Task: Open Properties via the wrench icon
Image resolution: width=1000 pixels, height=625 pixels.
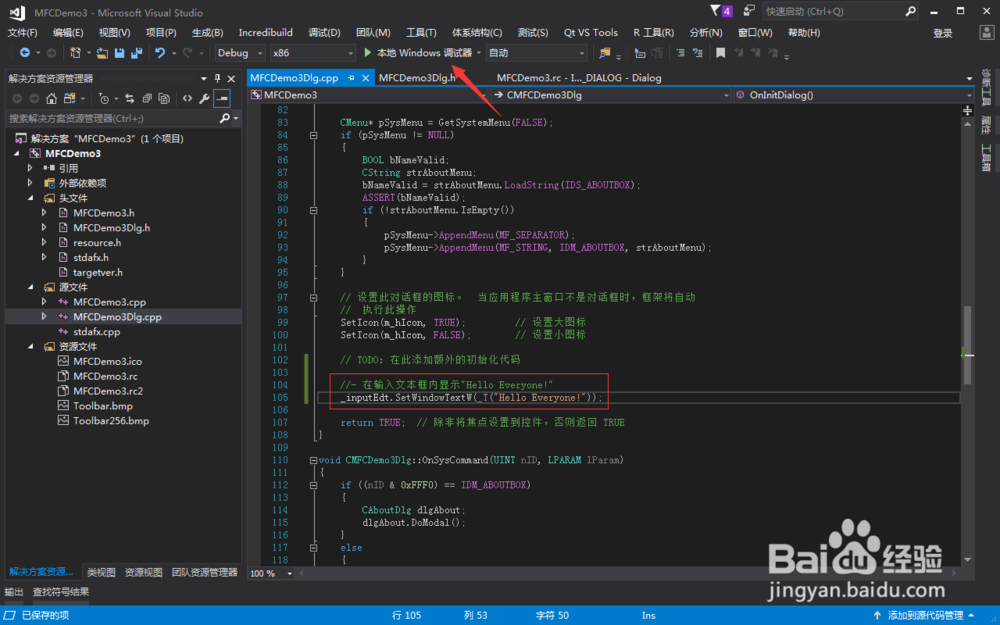Action: click(204, 98)
